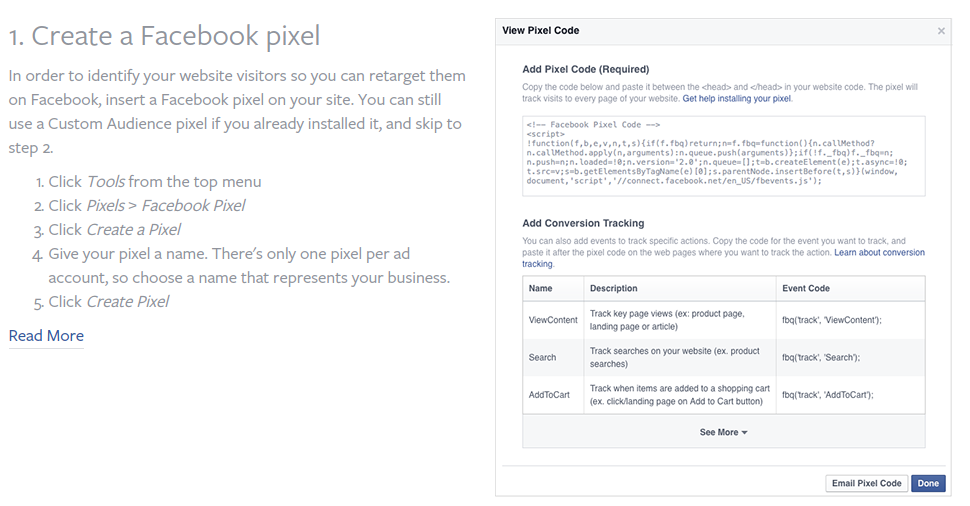Image resolution: width=970 pixels, height=506 pixels.
Task: Follow the Learn about conversion tracking link
Action: coord(878,253)
